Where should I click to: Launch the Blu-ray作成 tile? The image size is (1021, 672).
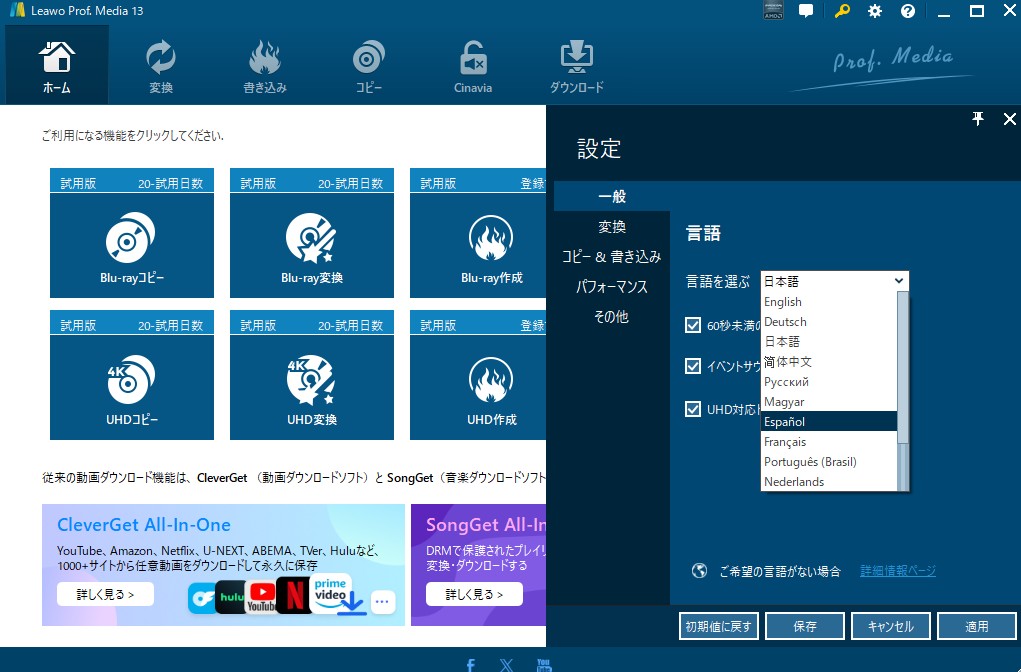[x=478, y=233]
